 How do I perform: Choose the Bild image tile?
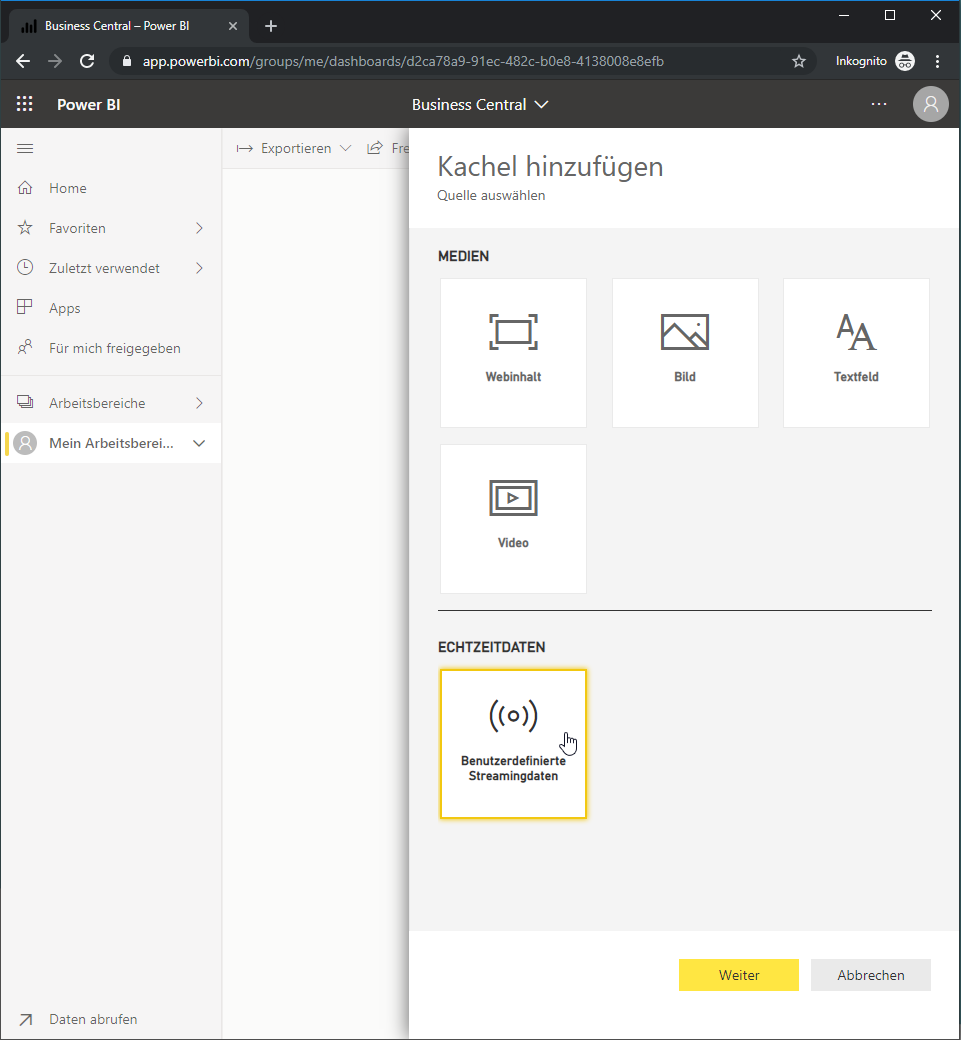point(685,353)
